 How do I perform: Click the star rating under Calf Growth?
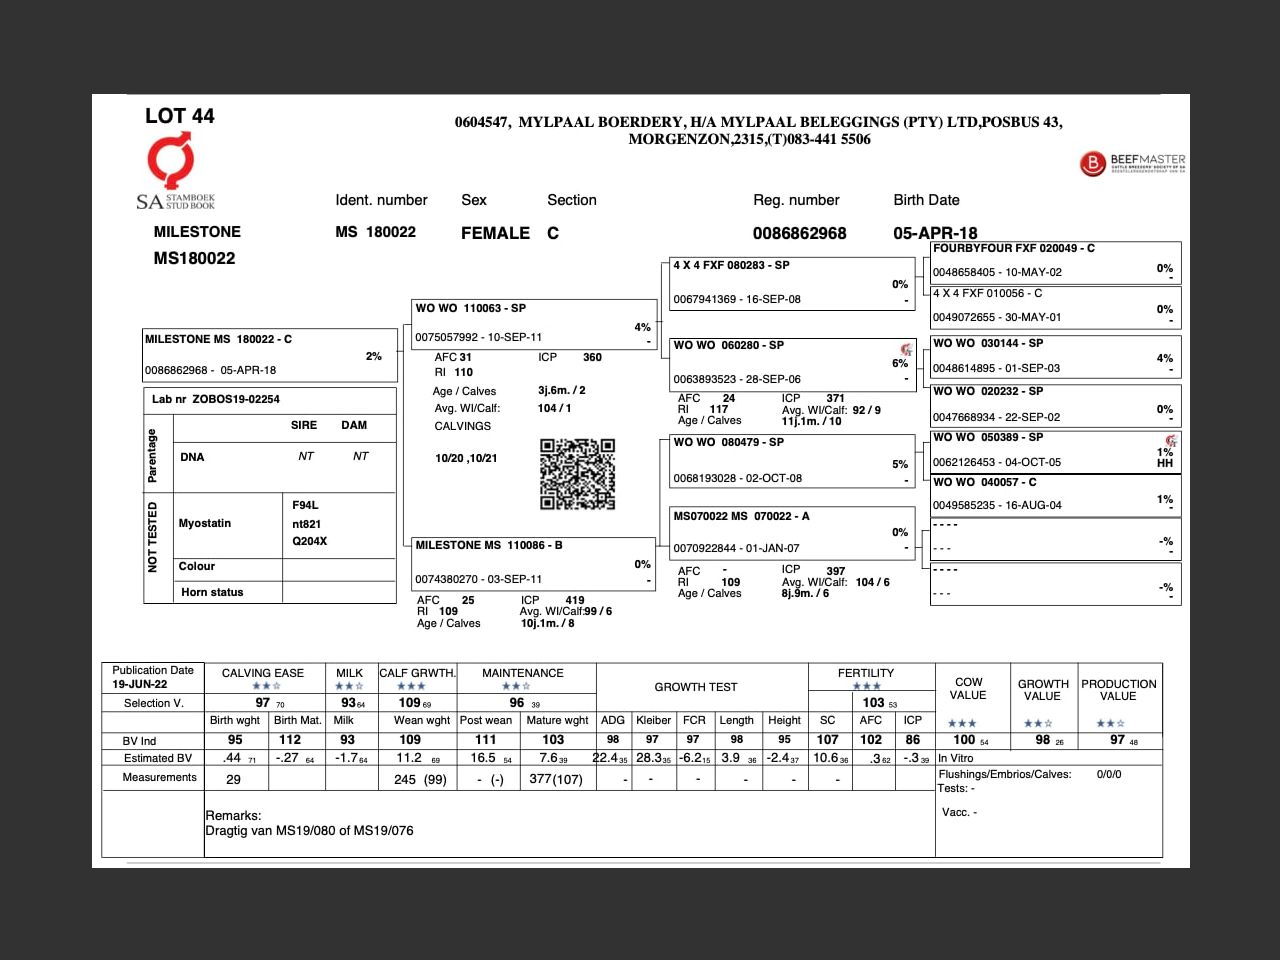[411, 686]
